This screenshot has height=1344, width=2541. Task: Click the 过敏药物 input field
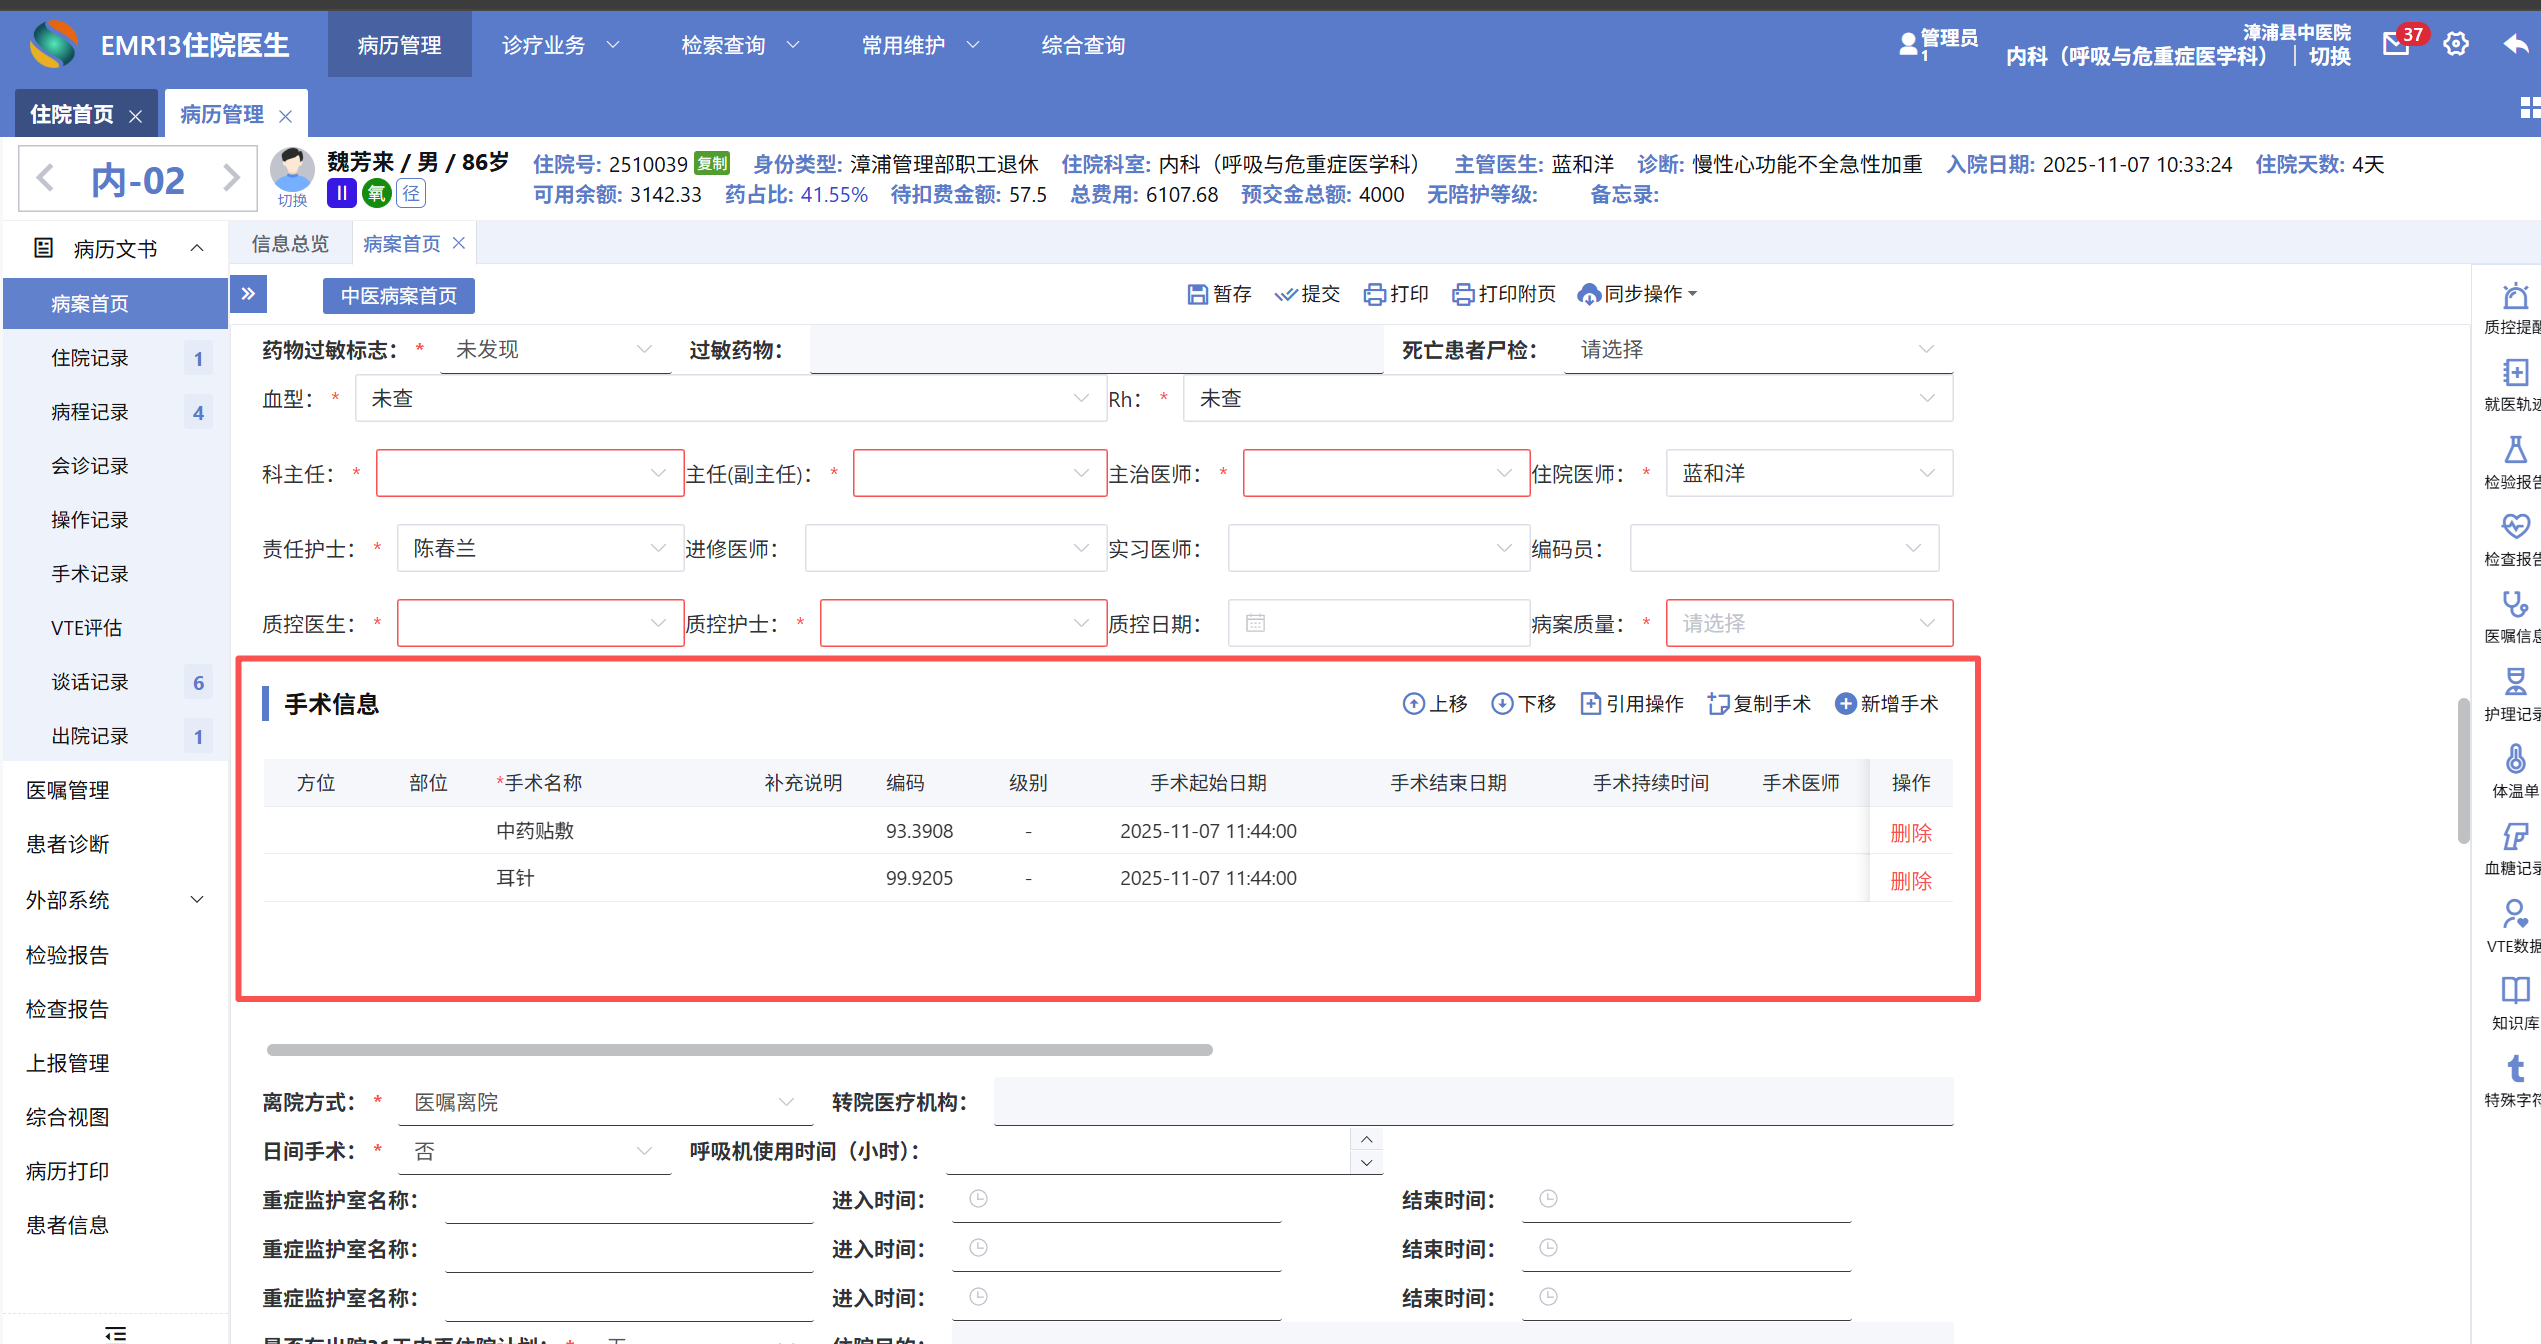[1095, 350]
